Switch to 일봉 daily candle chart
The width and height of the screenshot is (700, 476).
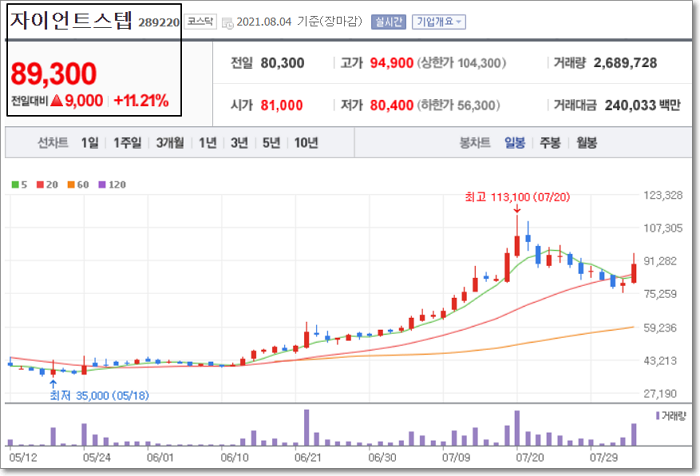(515, 143)
